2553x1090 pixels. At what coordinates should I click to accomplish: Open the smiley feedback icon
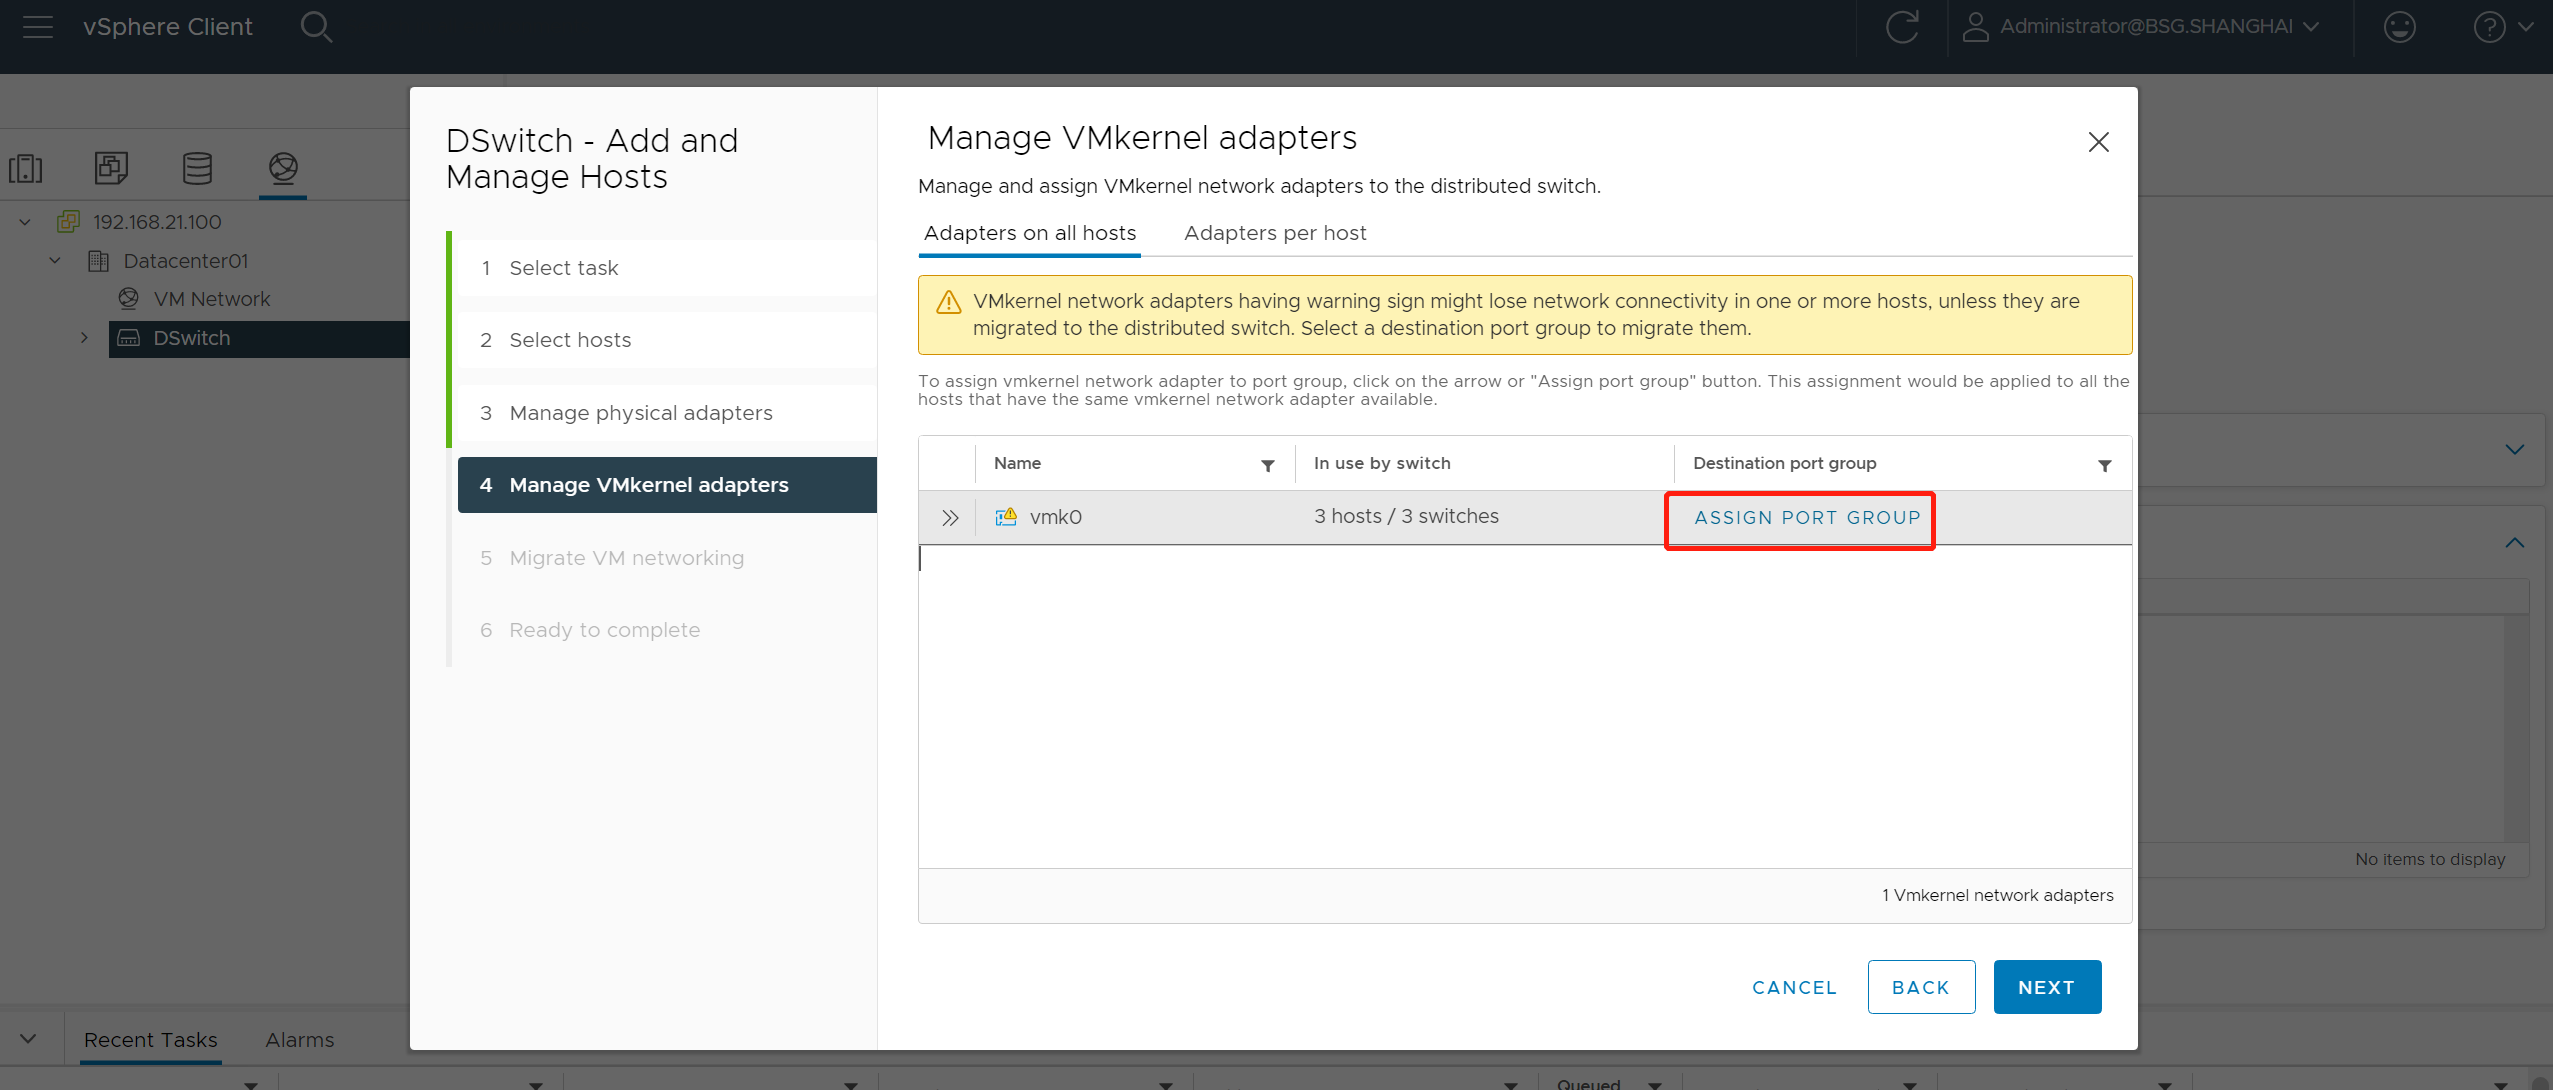[x=2399, y=27]
